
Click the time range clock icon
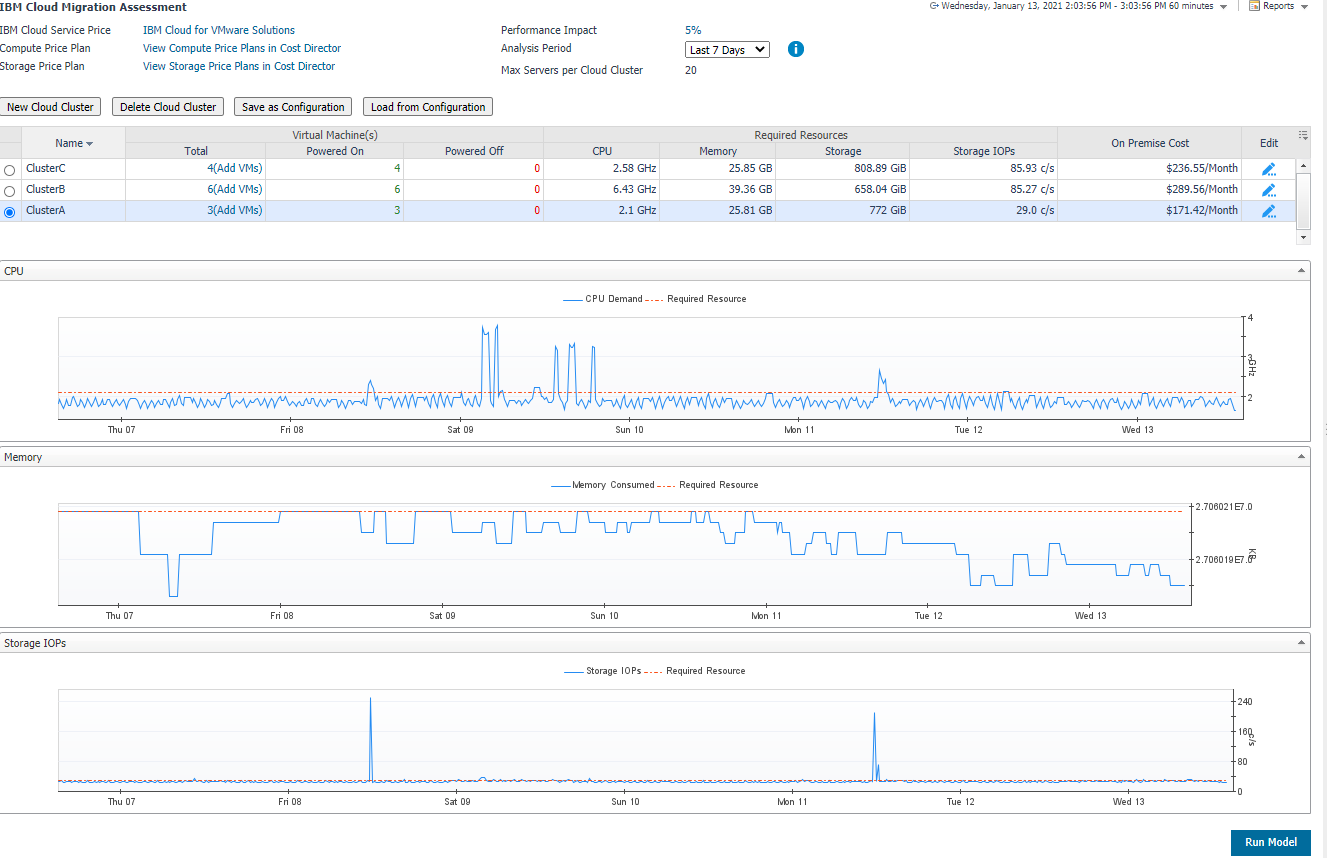coord(934,6)
